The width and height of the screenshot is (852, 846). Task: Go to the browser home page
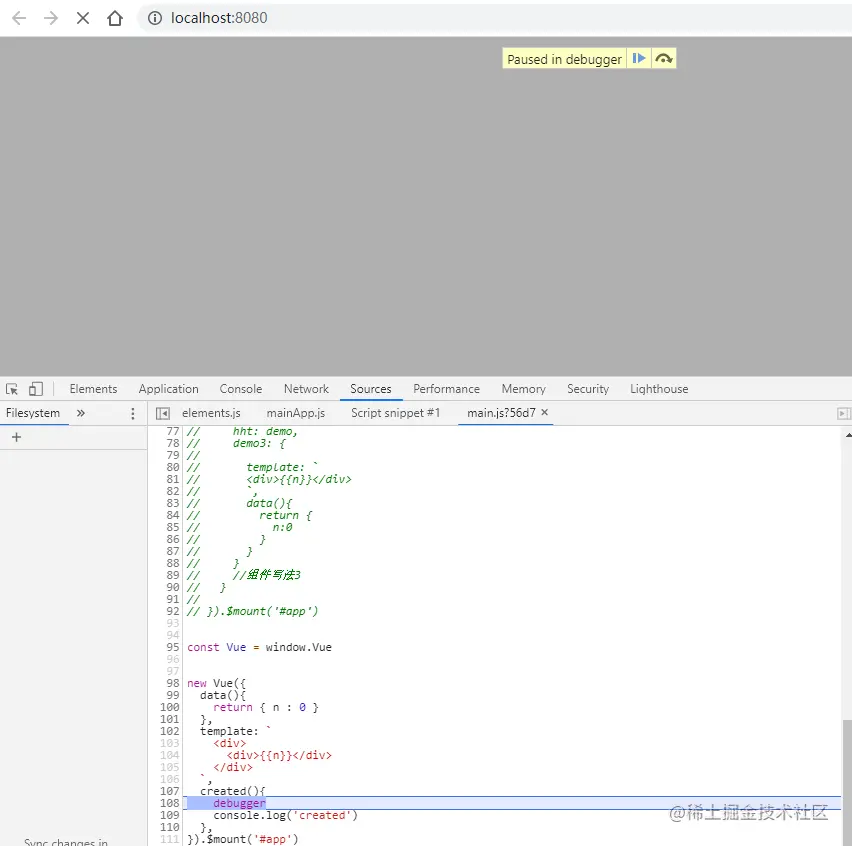point(115,18)
